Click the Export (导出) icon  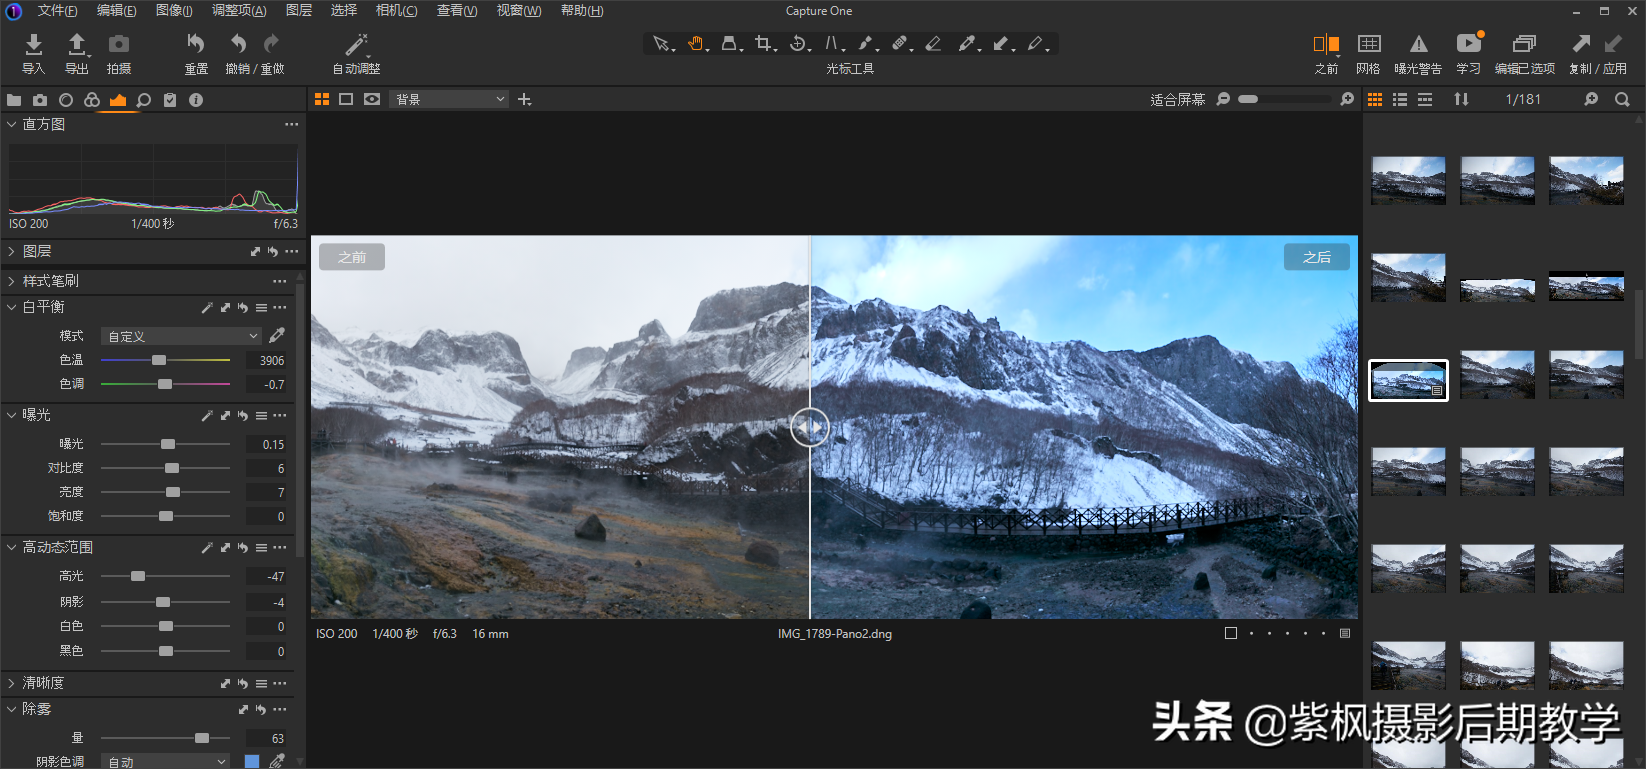pyautogui.click(x=76, y=45)
